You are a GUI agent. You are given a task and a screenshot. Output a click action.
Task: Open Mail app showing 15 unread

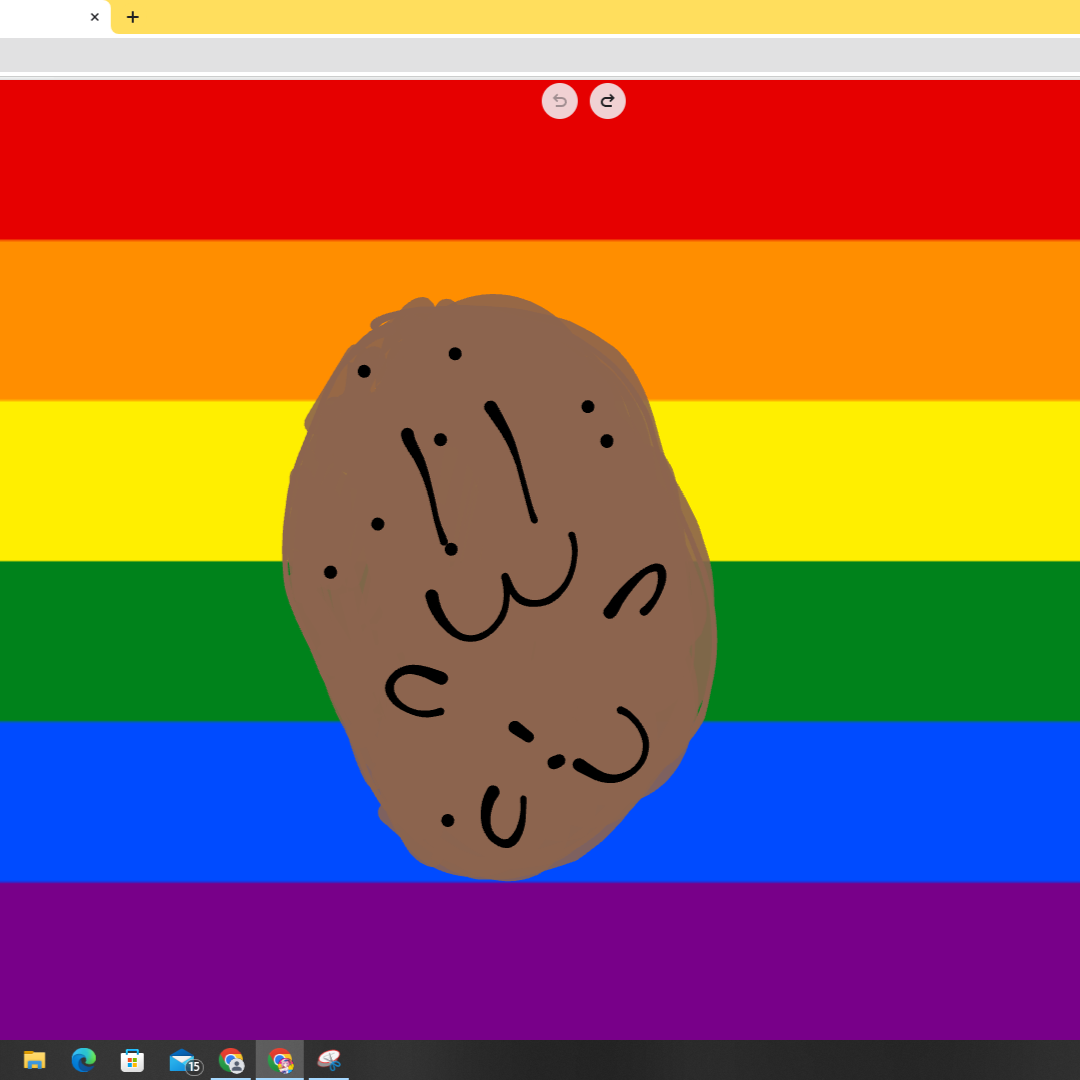(183, 1060)
